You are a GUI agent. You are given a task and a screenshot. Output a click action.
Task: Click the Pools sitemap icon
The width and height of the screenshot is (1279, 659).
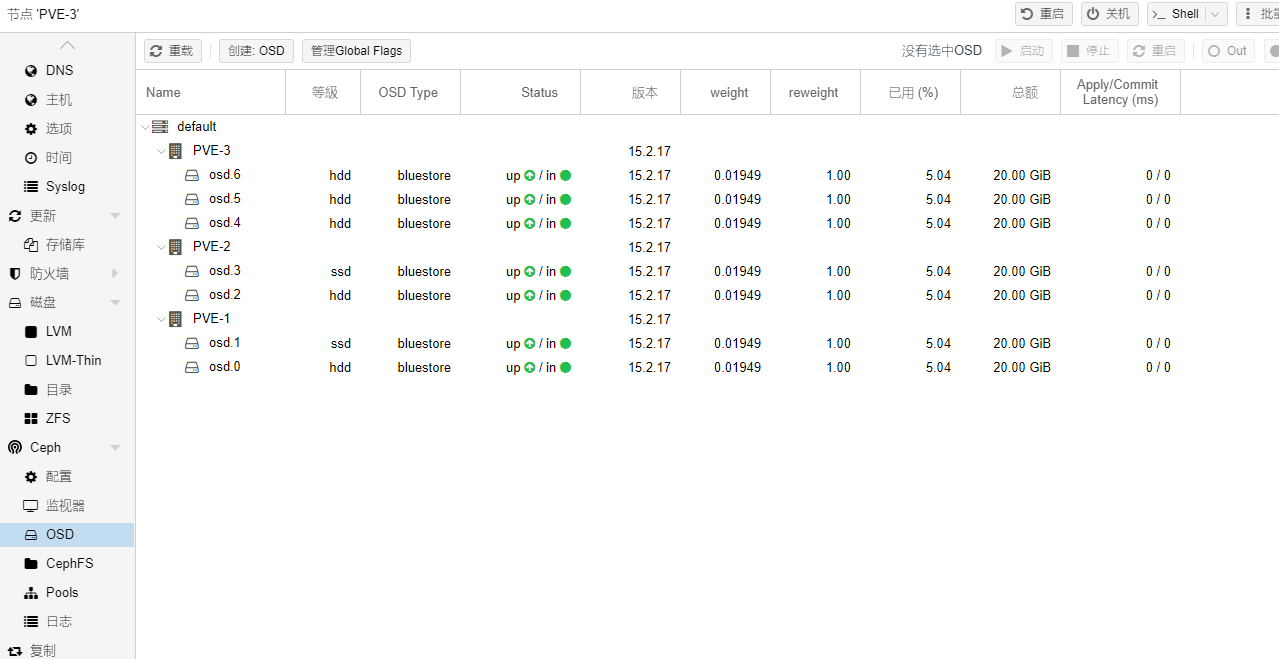[x=31, y=593]
